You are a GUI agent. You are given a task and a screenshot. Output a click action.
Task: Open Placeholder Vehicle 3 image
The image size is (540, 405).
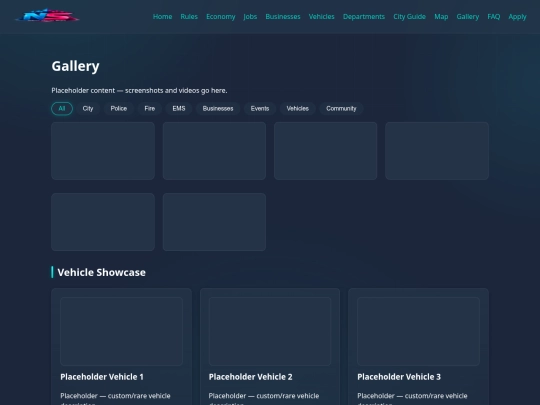click(x=418, y=331)
